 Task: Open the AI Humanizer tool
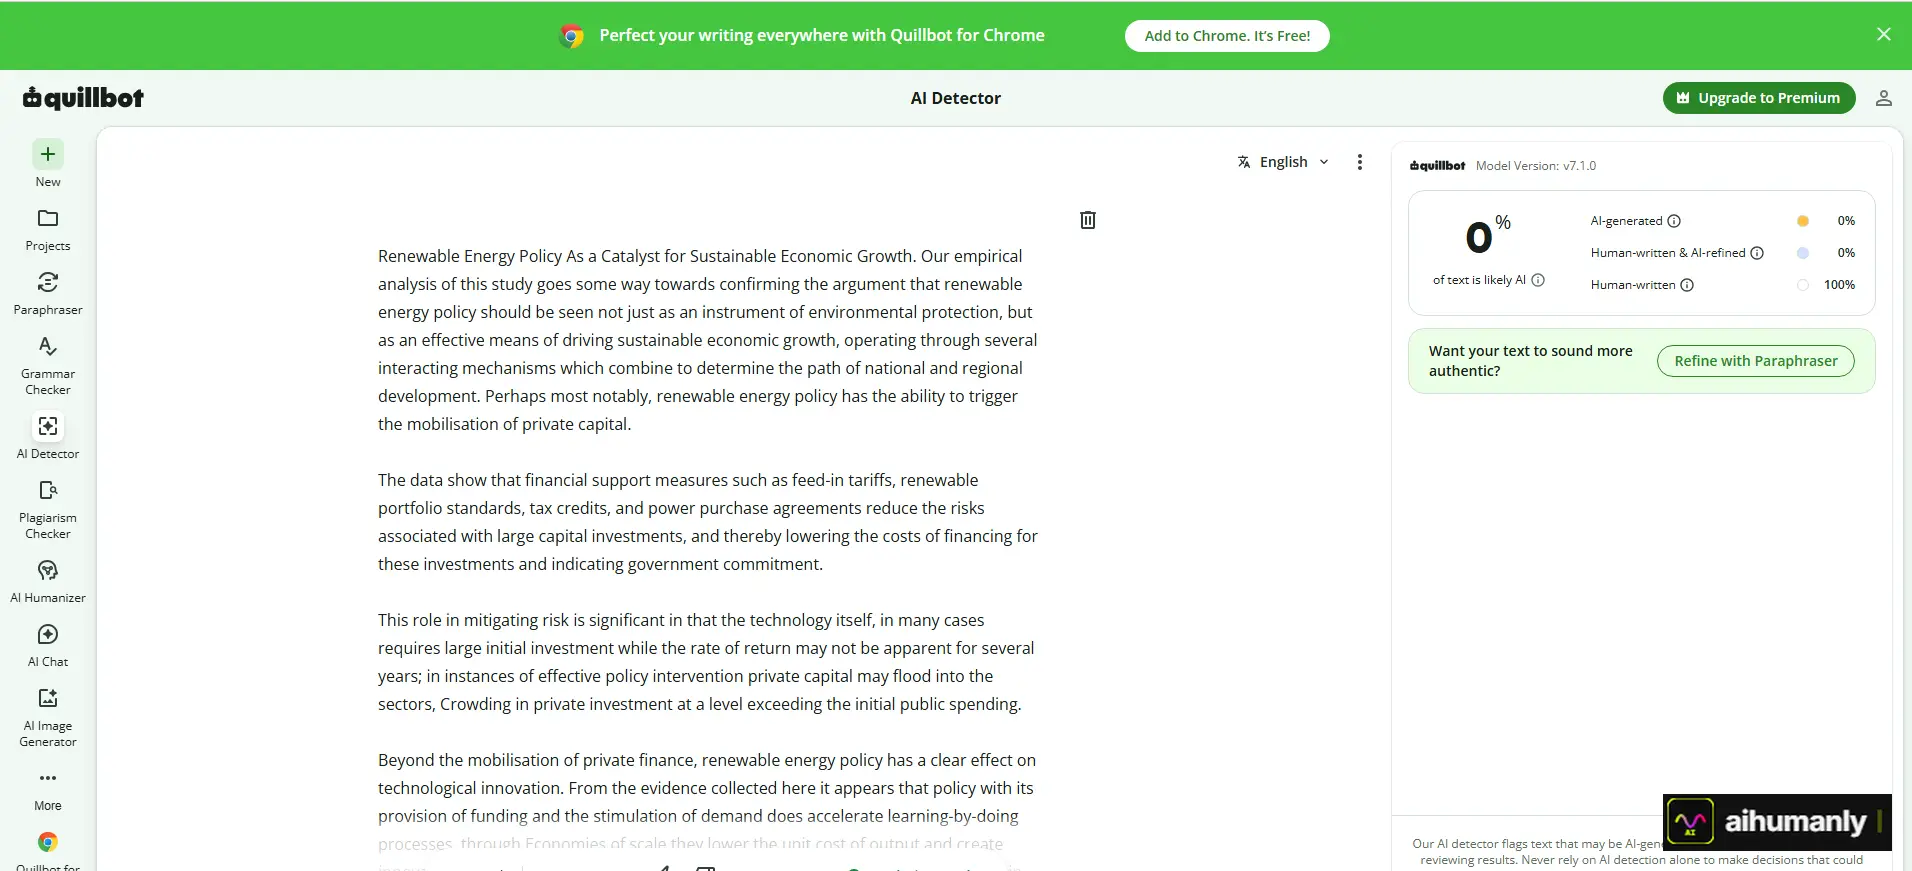[x=48, y=581]
